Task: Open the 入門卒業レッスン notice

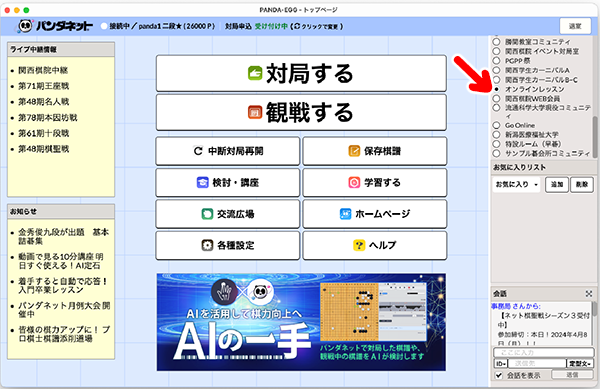Action: (63, 285)
